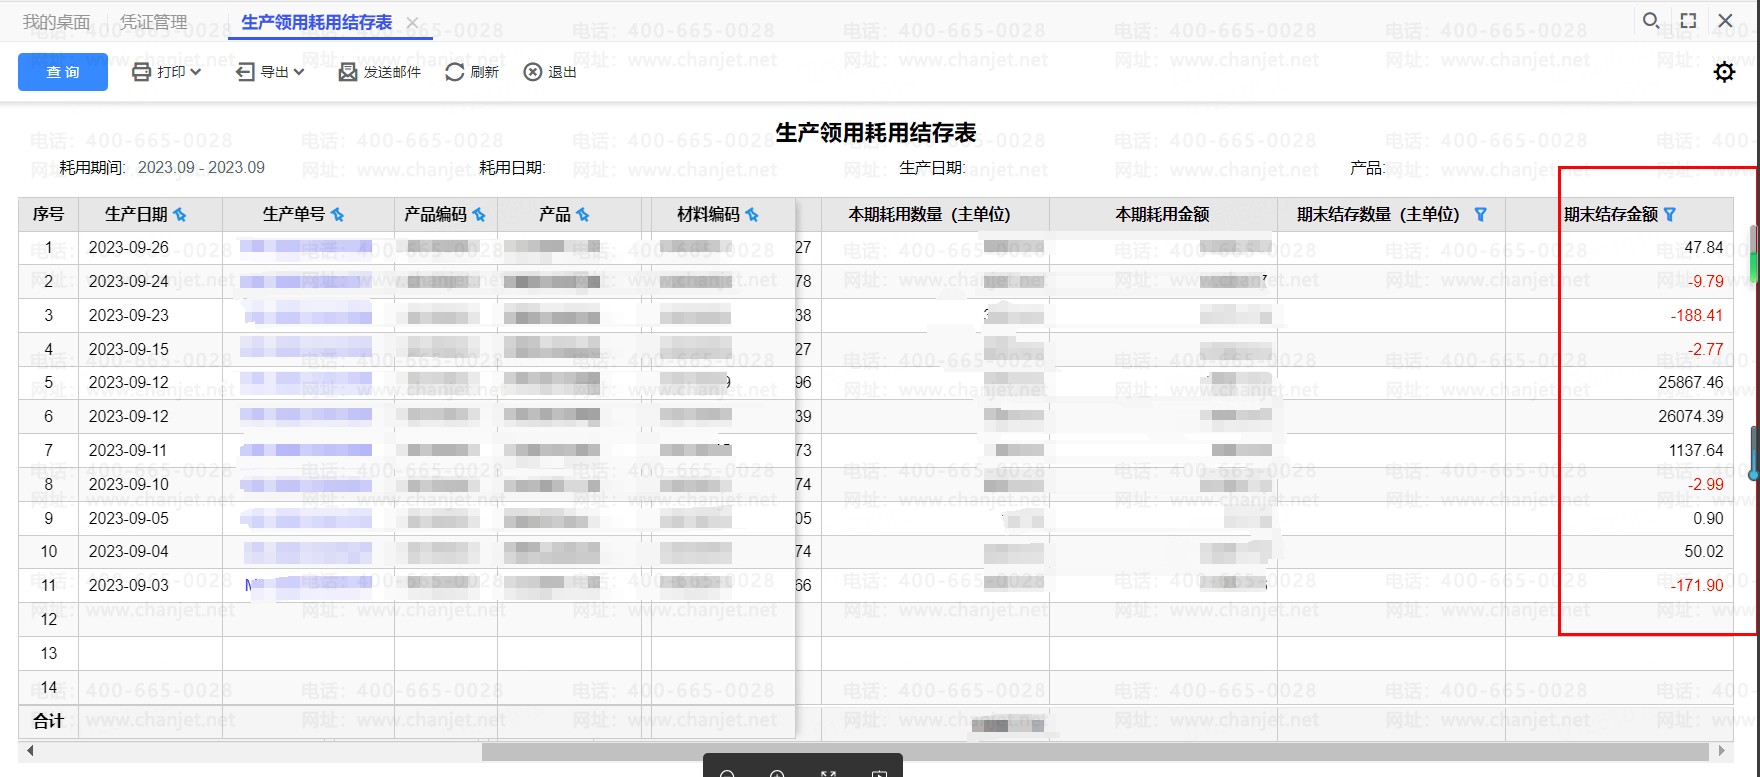Toggle the pin on 生产单号 column
Screen dimensions: 1760x777
point(338,215)
